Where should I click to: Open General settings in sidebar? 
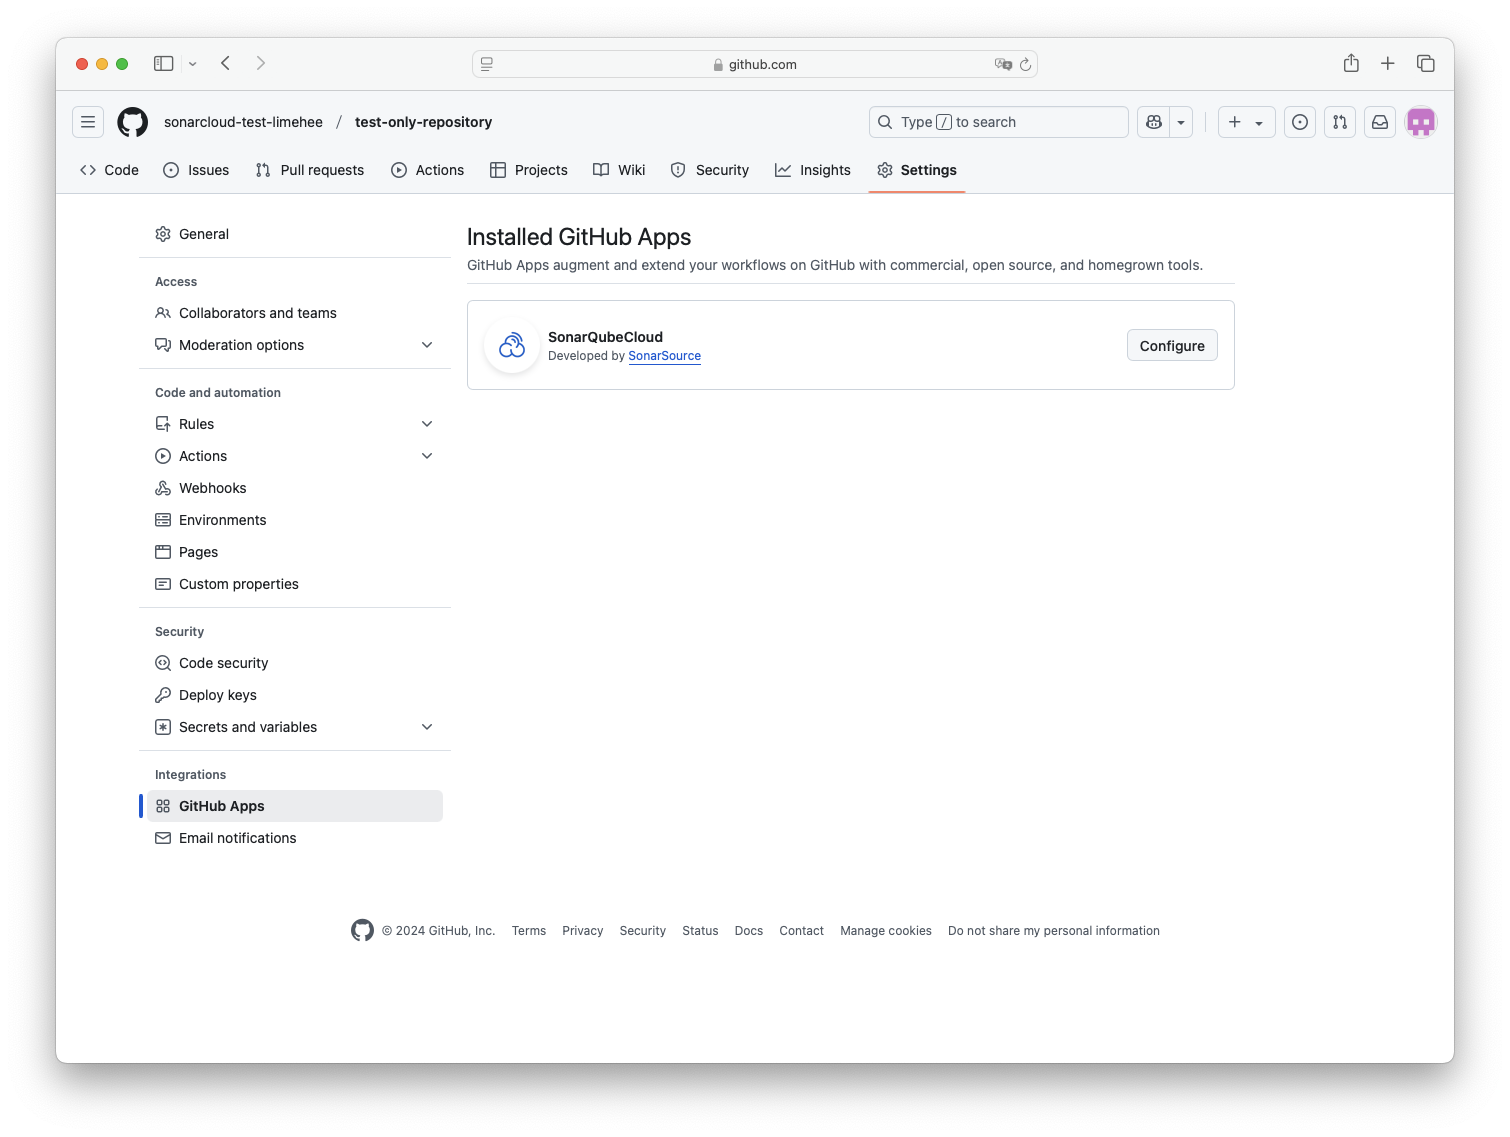pyautogui.click(x=295, y=234)
